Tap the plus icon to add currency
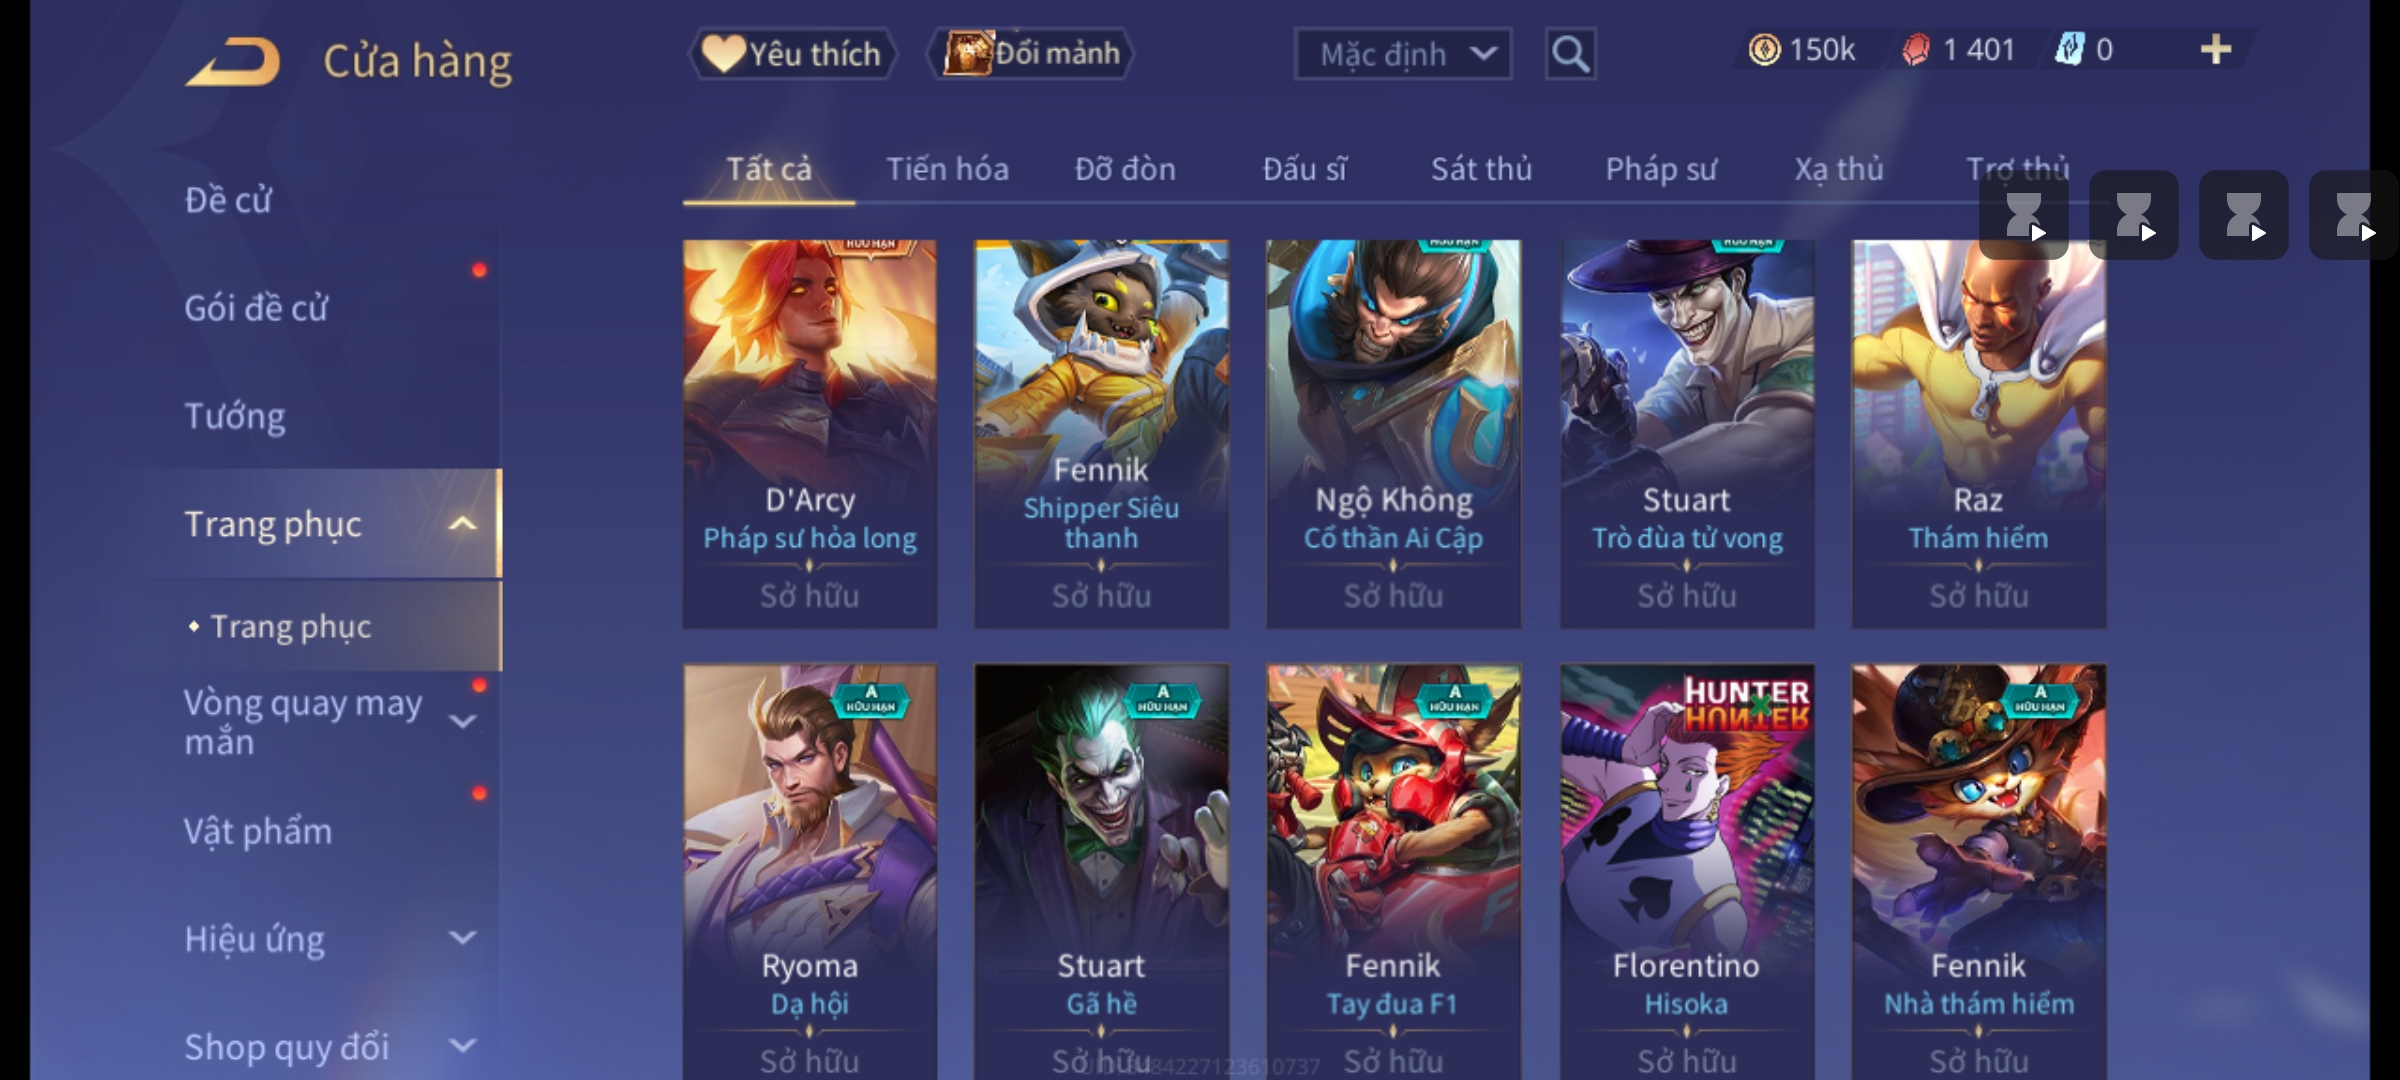 (2216, 50)
